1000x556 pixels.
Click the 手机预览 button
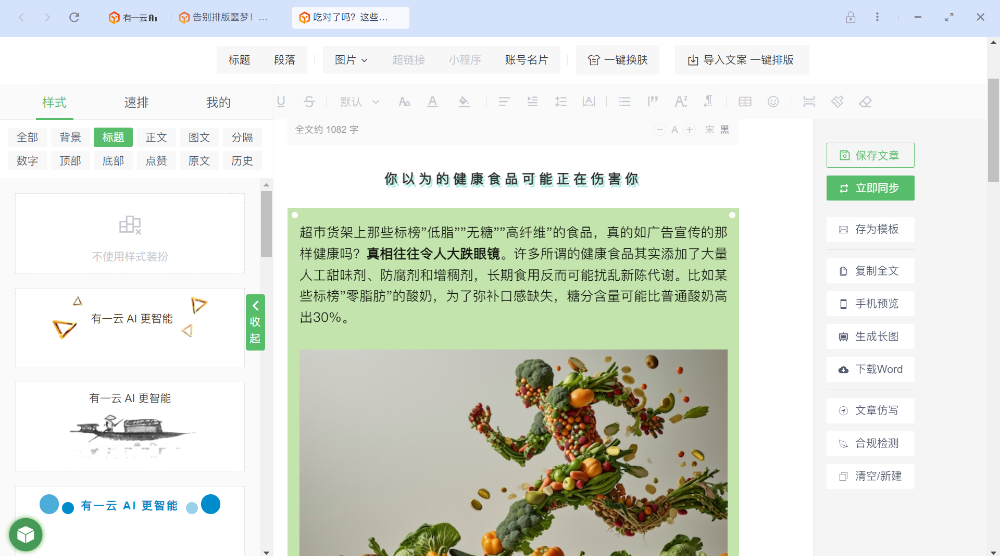[870, 304]
